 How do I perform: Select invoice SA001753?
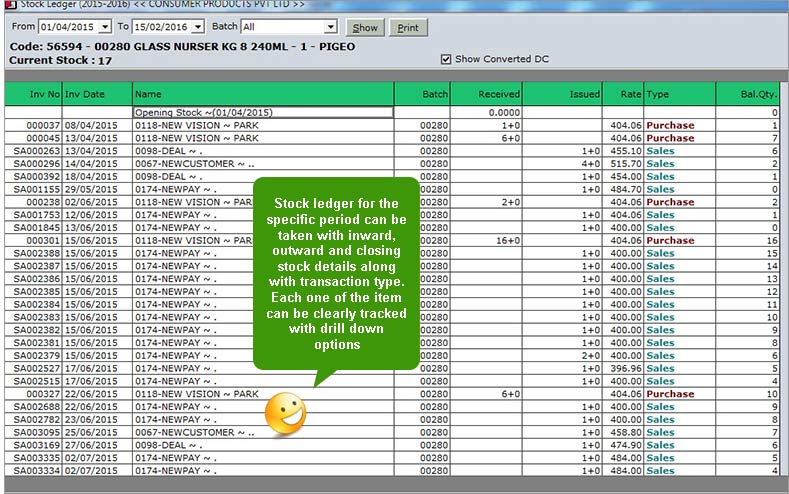(37, 215)
